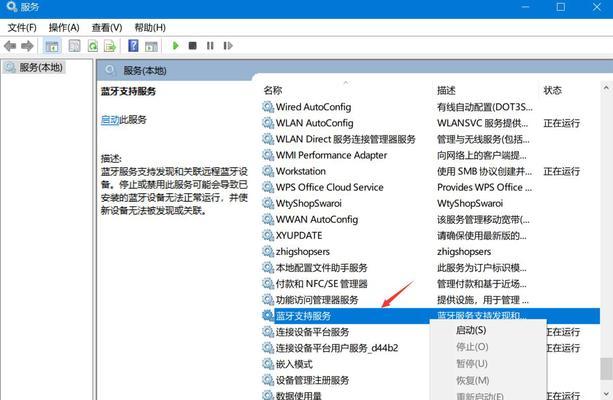Click the 有线自动配置(DOT3S... description cell
This screenshot has height=400, width=613.
[x=484, y=107]
